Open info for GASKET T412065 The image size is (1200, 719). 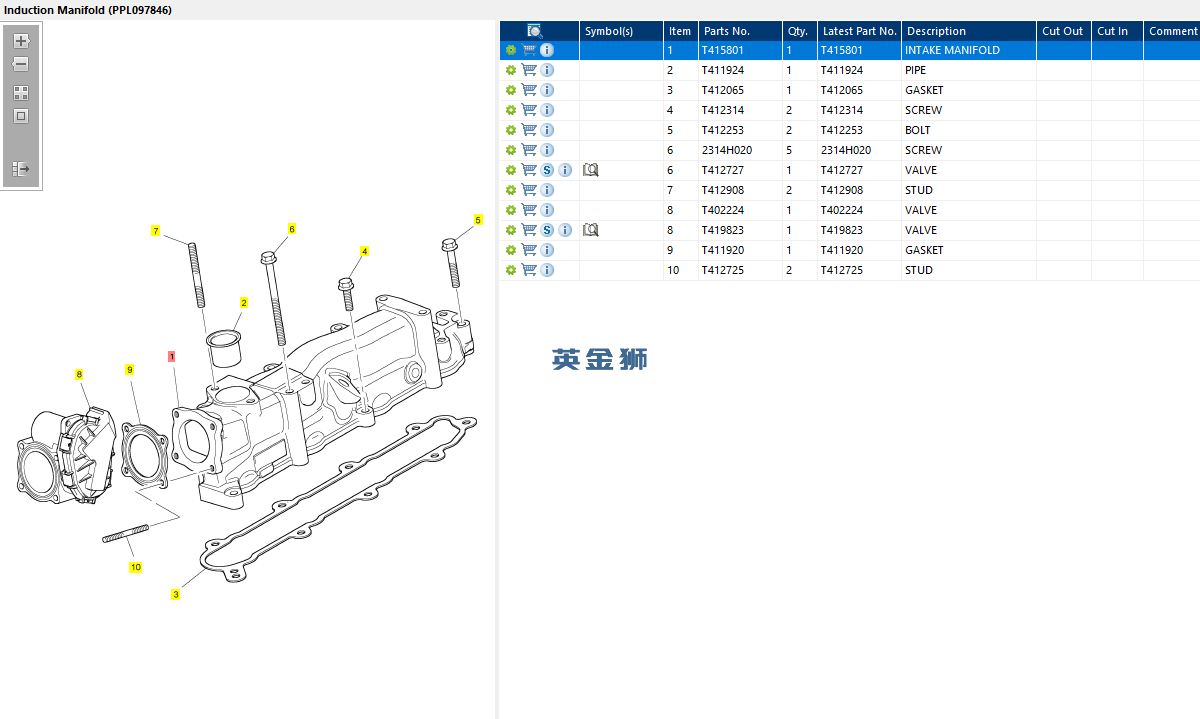547,90
